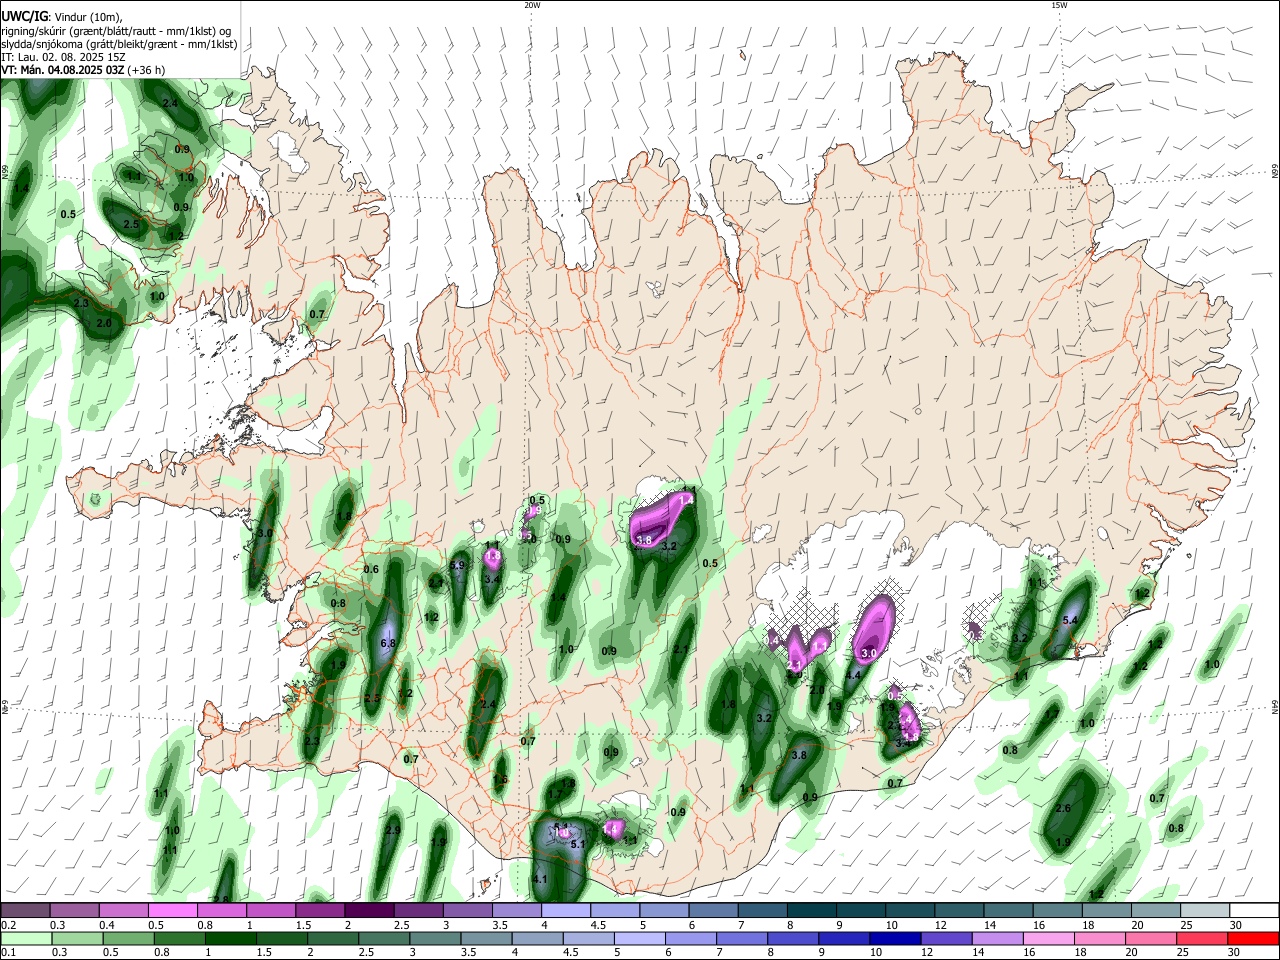The height and width of the screenshot is (960, 1280).
Task: Click the 4.4 precipitation value on the map
Action: click(853, 676)
